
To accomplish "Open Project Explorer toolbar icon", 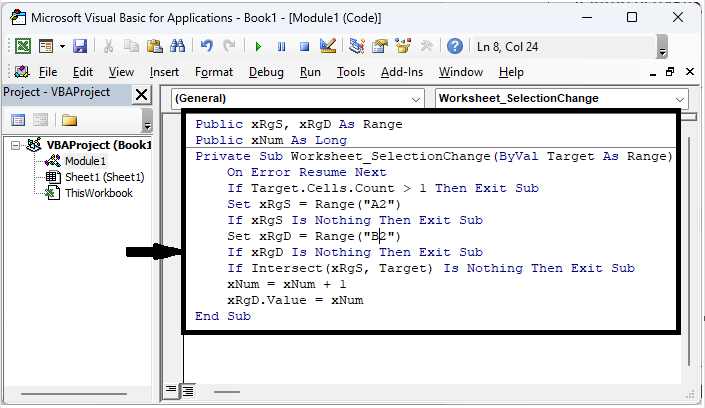I will coord(357,46).
